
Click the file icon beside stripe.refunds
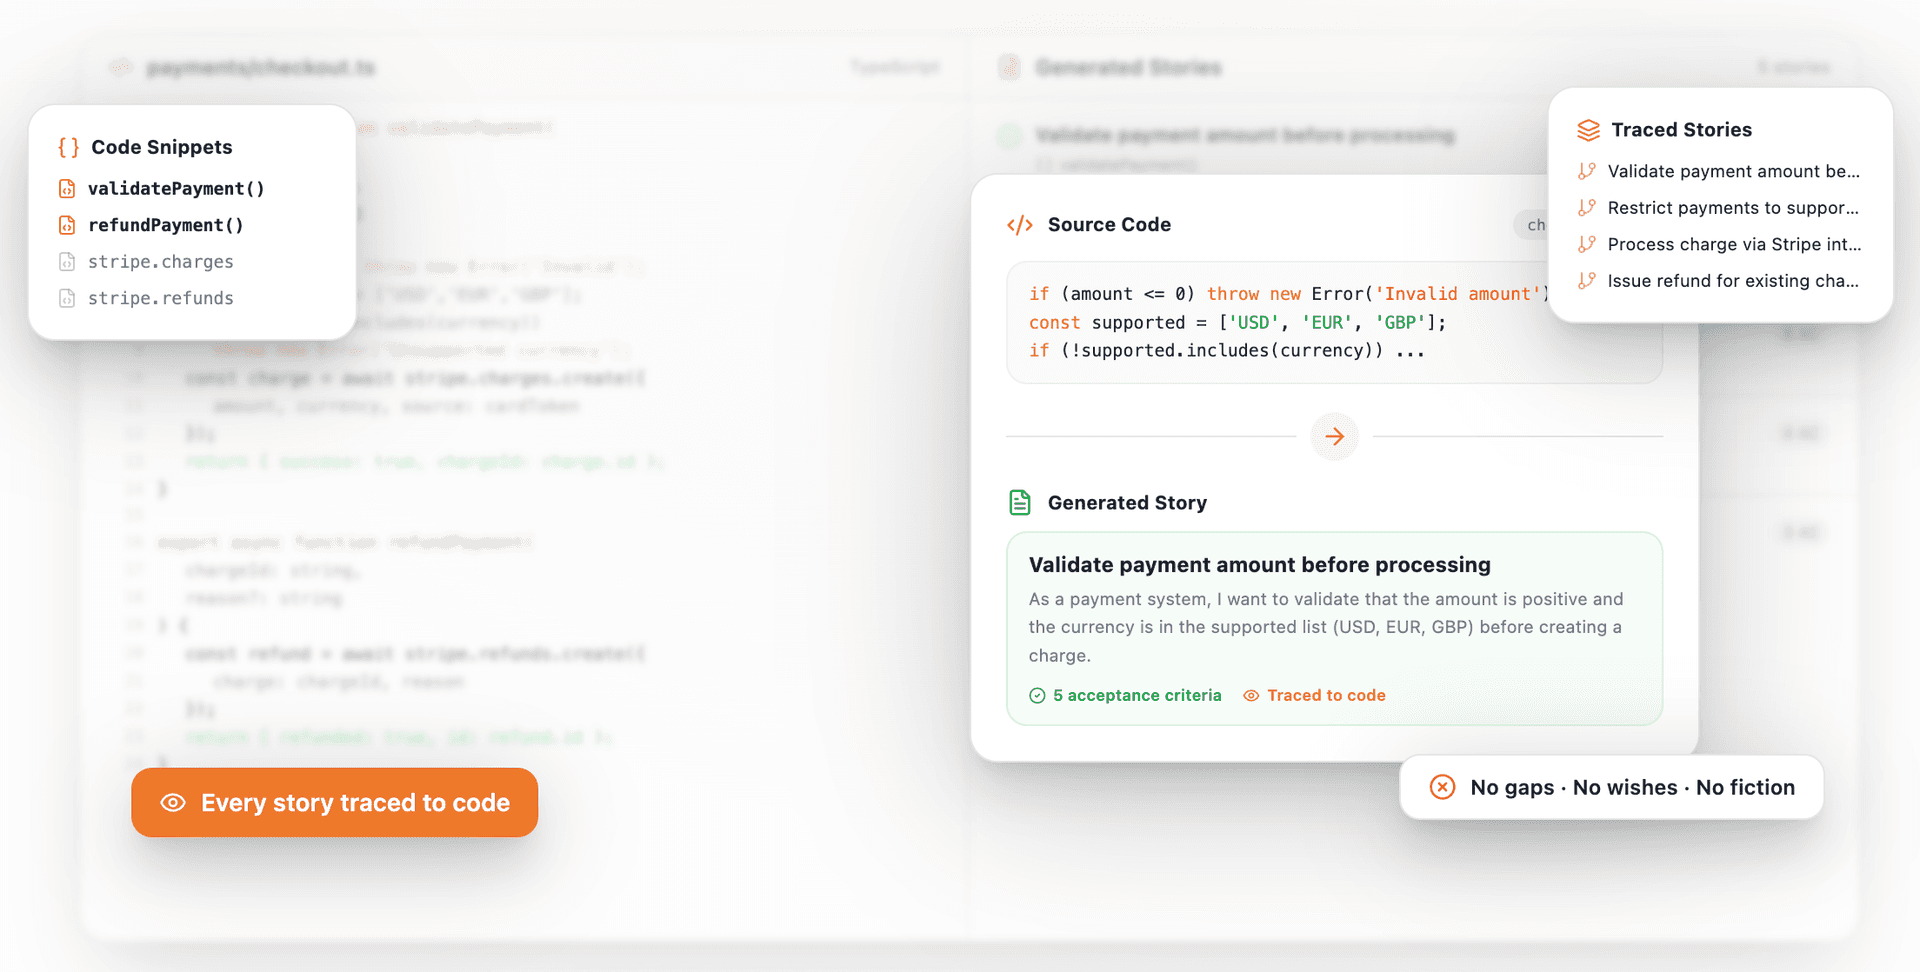(66, 297)
